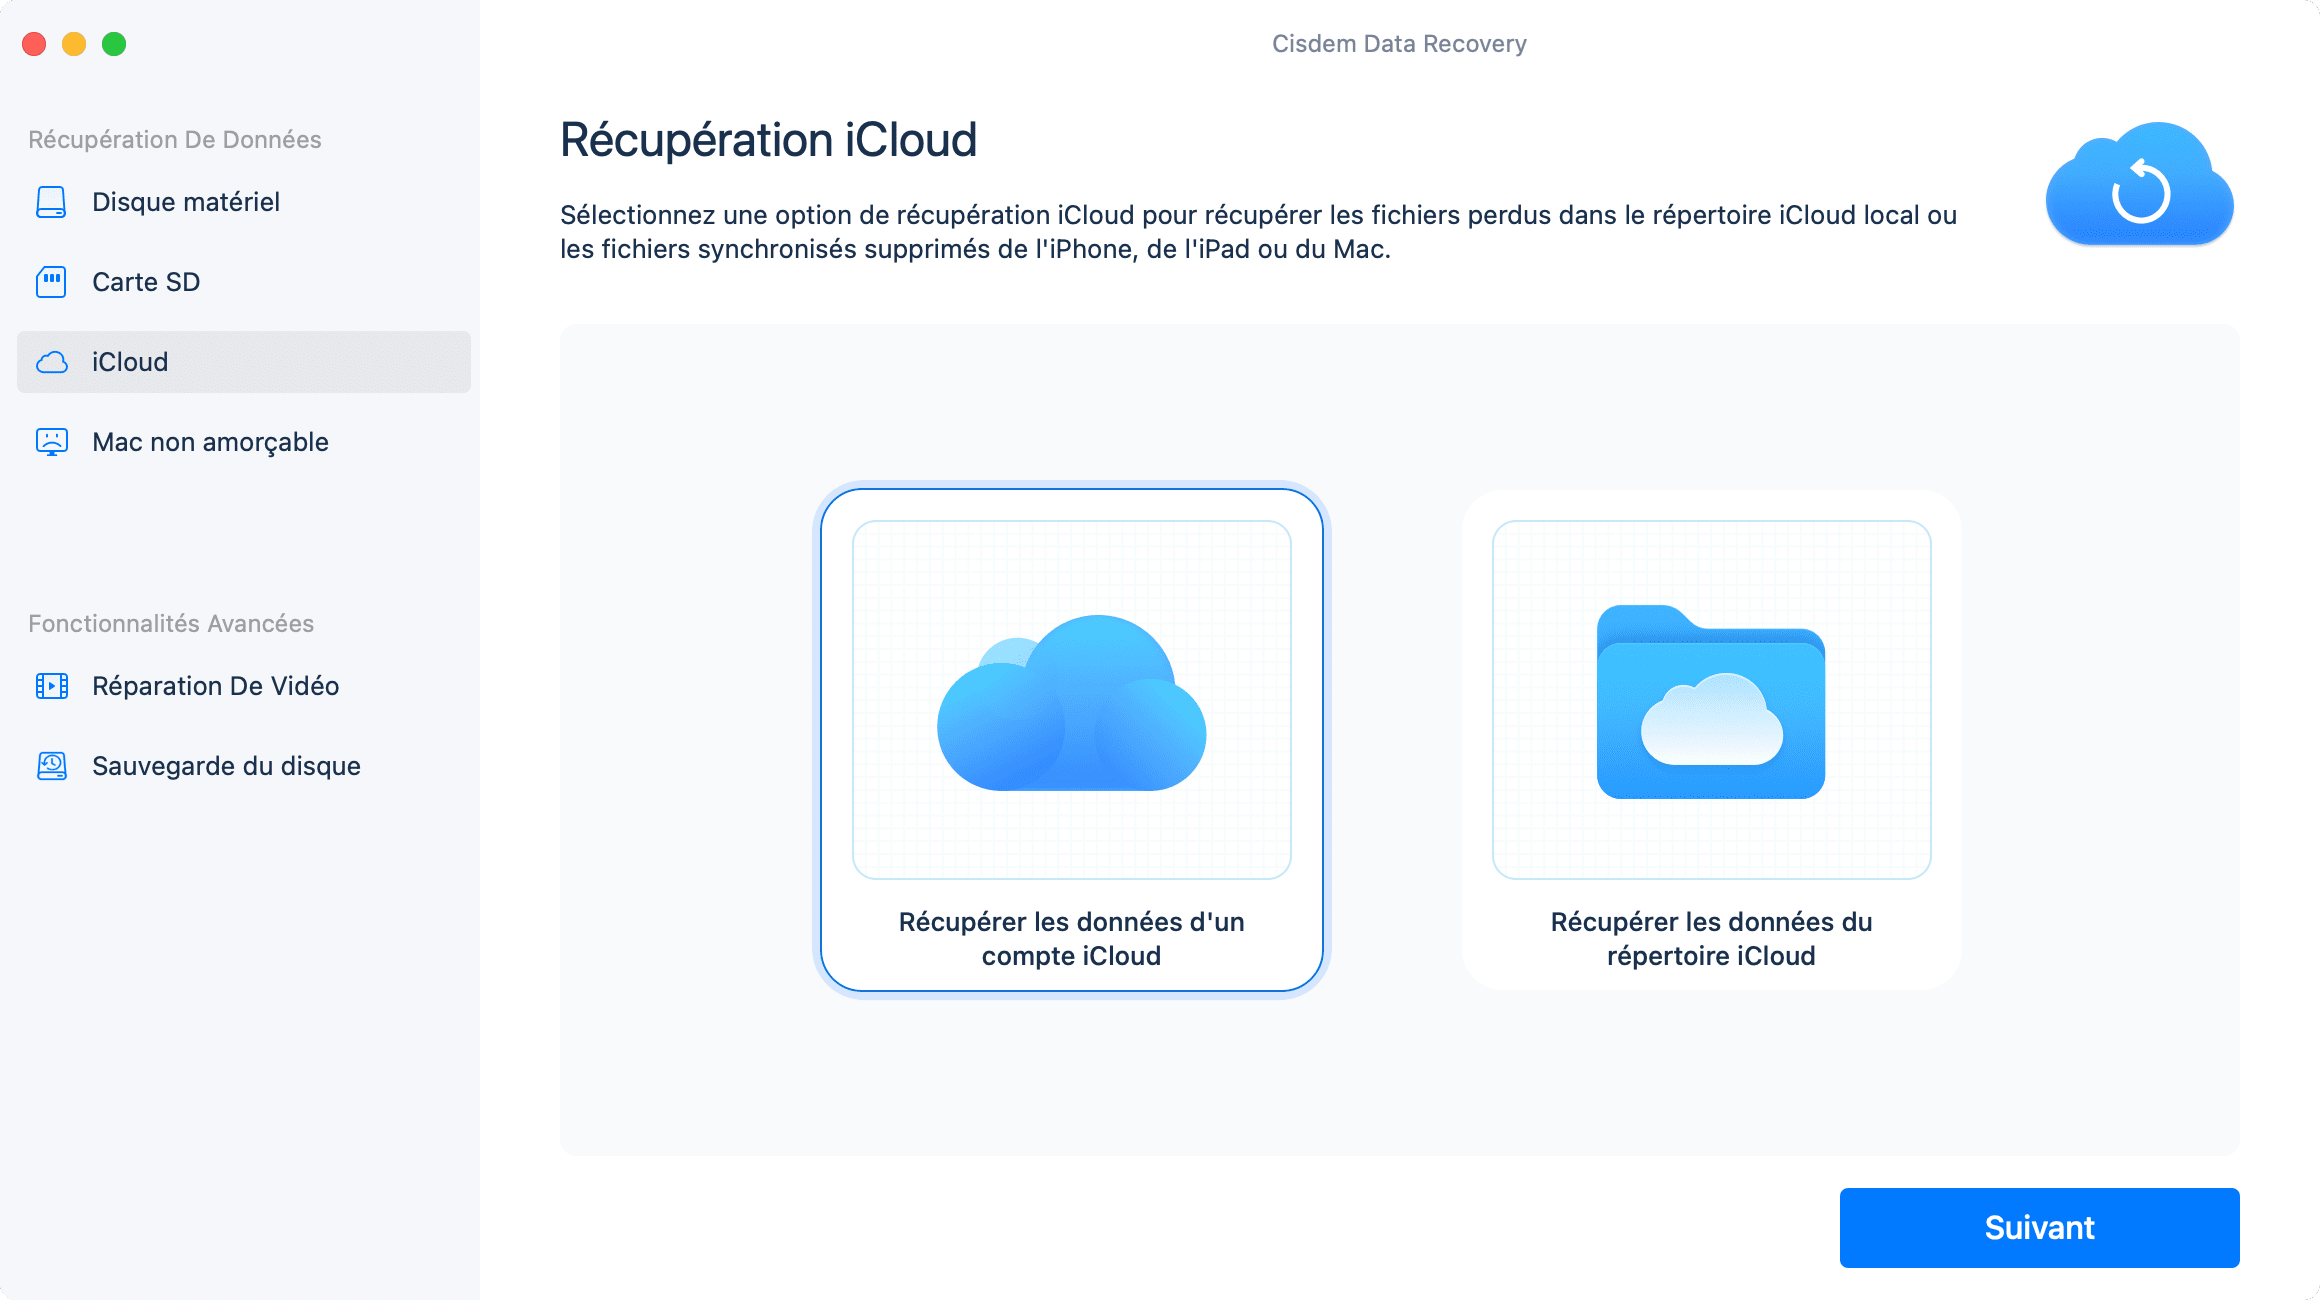Open Sauvegarde du disque feature

[244, 766]
